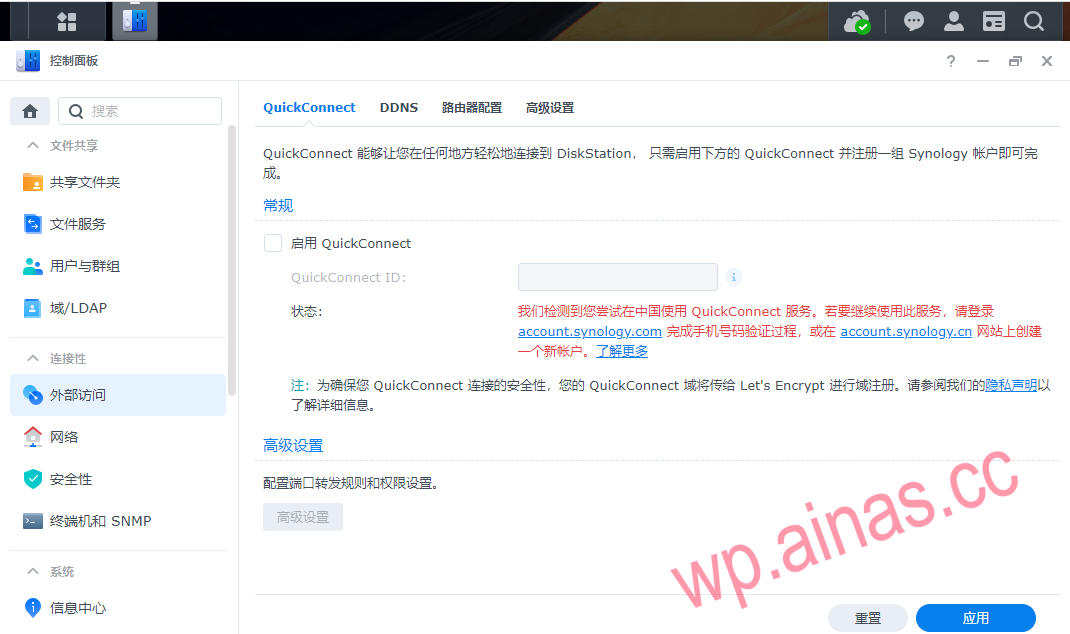Switch to the 路由器配置 tab
The height and width of the screenshot is (634, 1070).
(x=472, y=108)
